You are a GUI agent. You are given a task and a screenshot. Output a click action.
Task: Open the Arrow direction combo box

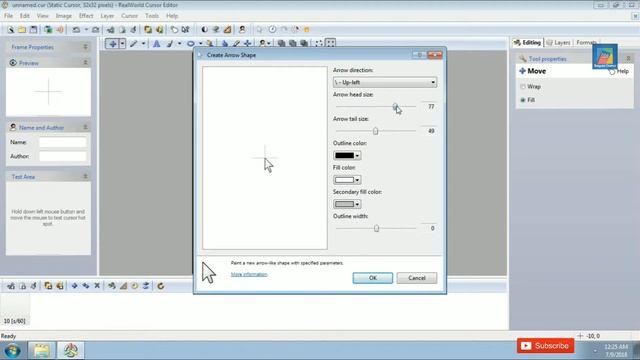(x=385, y=82)
